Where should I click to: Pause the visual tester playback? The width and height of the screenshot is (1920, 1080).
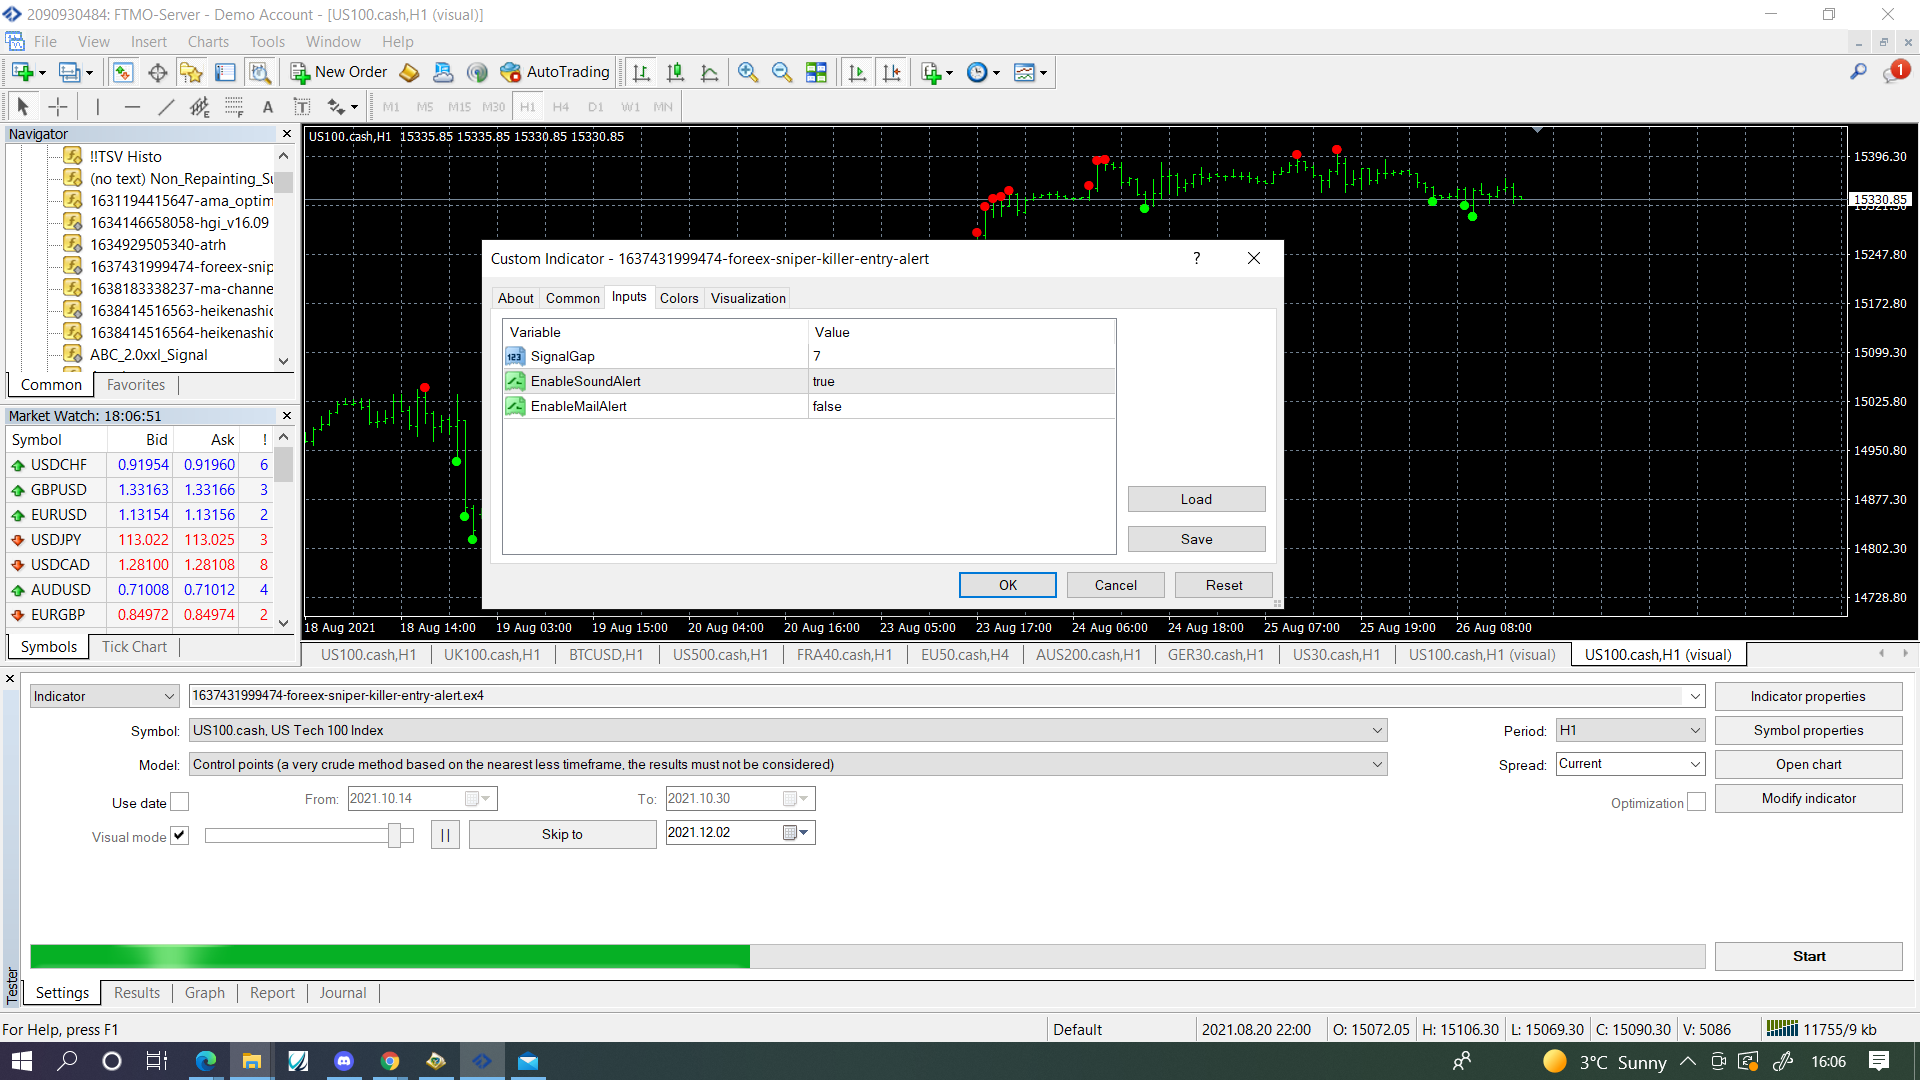tap(445, 835)
